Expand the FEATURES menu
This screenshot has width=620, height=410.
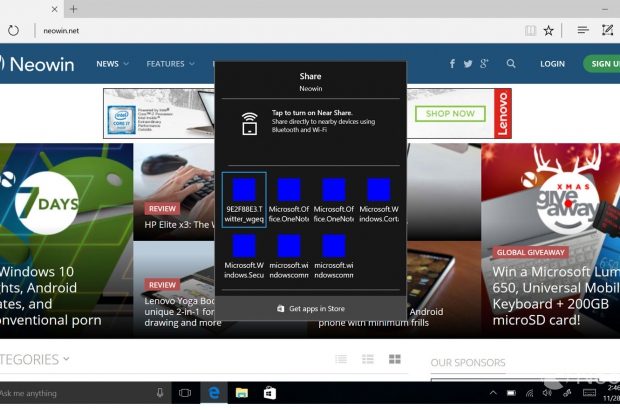[170, 64]
